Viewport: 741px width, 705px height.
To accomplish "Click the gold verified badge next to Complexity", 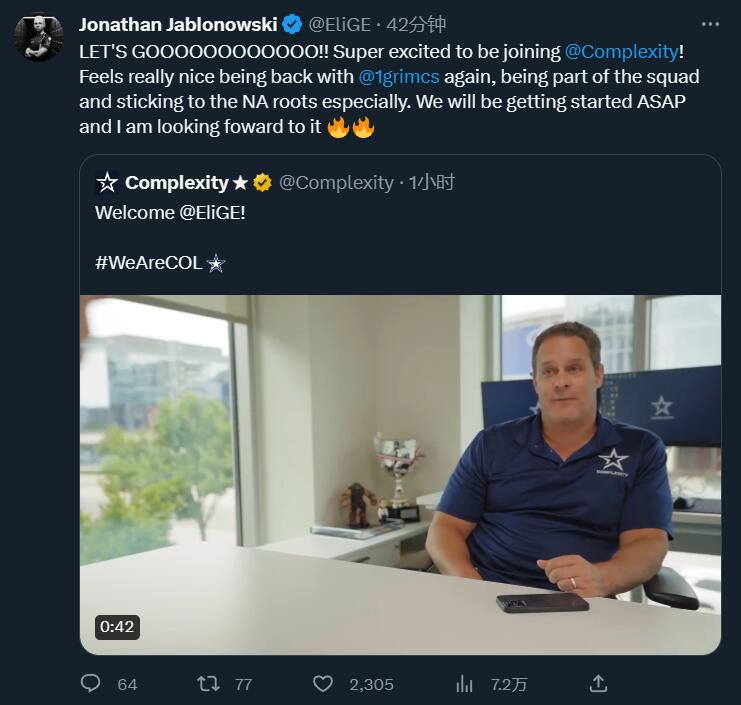I will click(x=263, y=182).
